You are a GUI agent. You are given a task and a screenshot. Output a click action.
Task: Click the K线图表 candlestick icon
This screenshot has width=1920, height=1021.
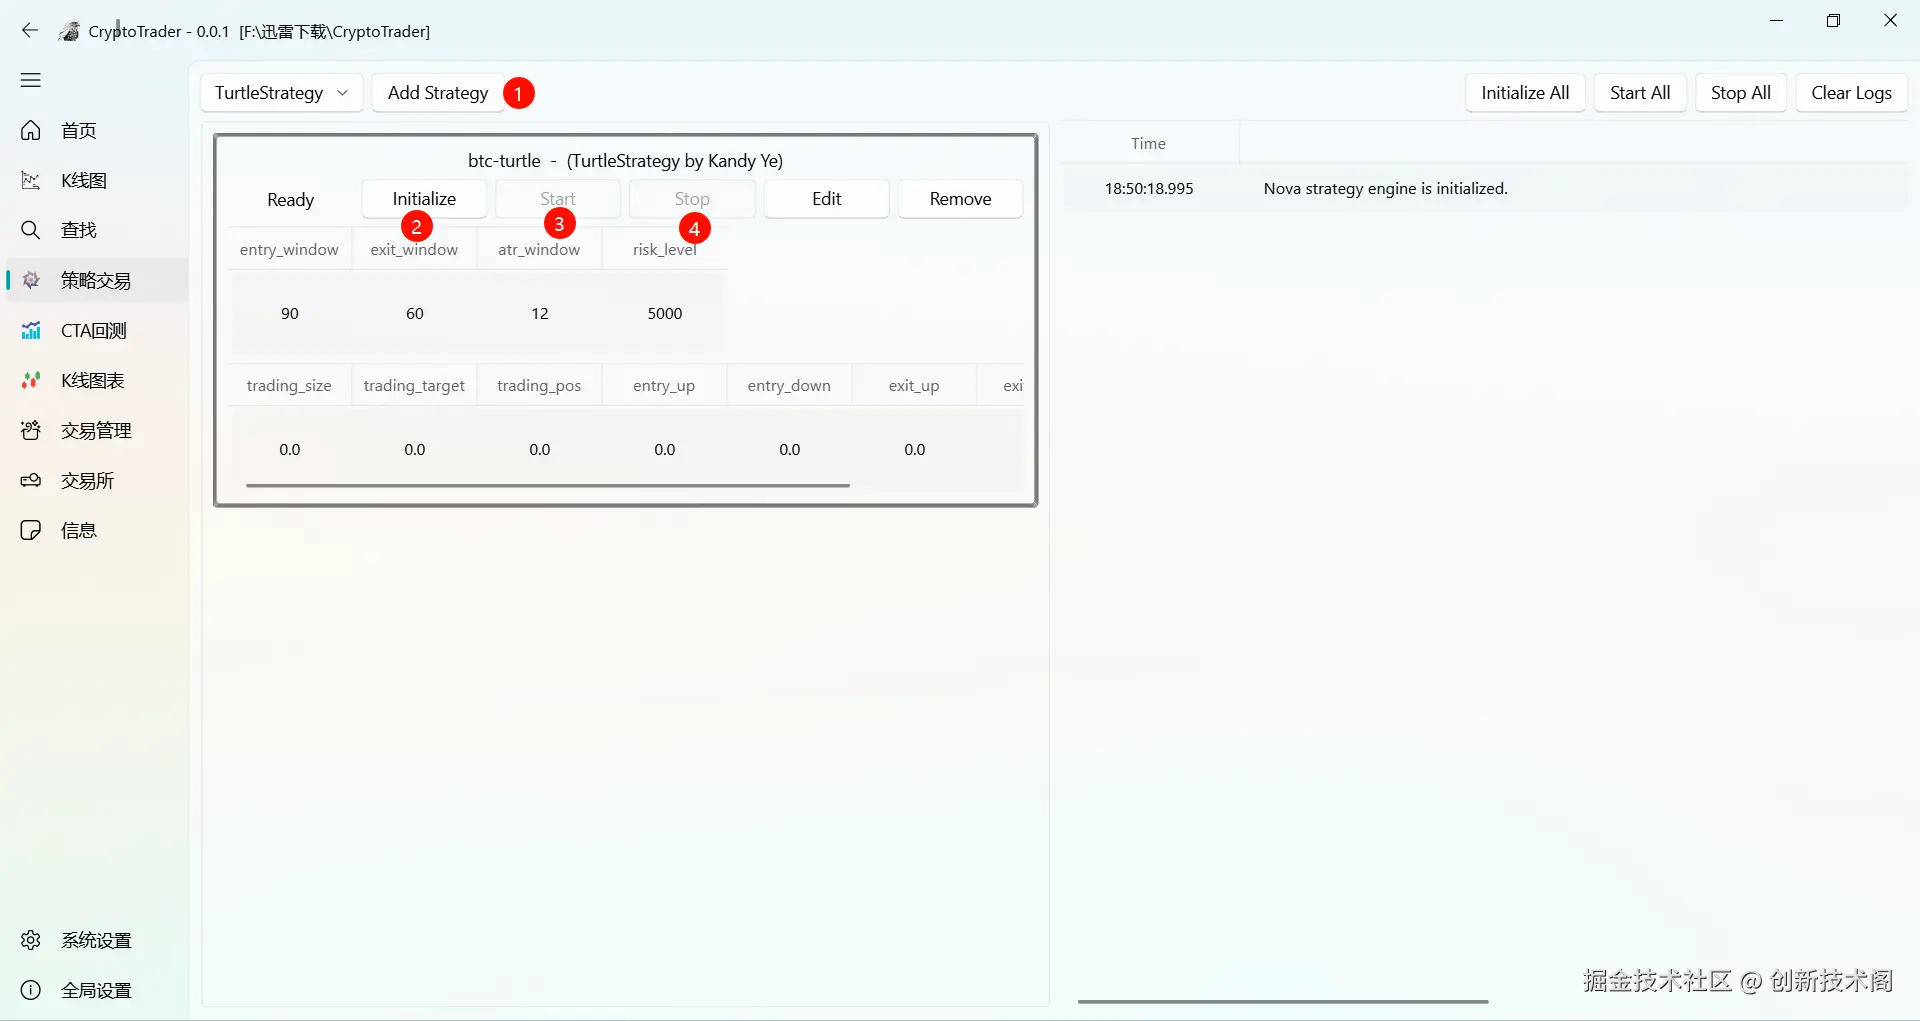point(31,381)
